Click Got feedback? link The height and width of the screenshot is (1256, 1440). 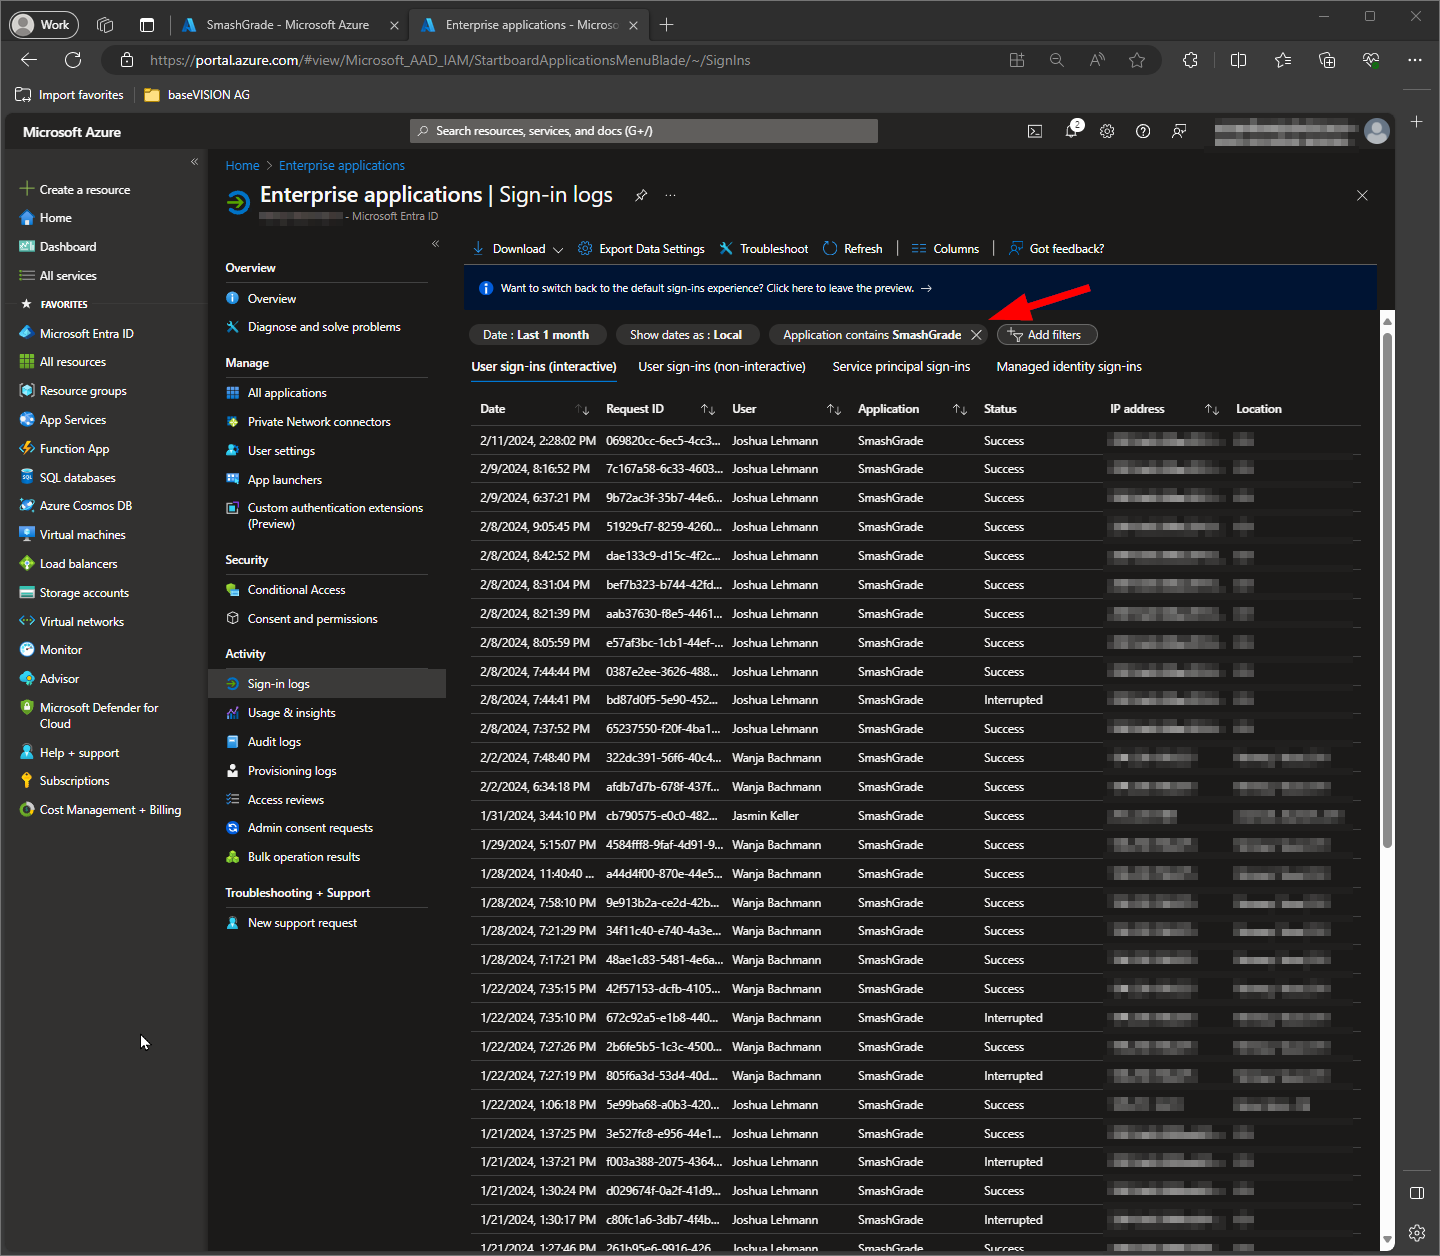pyautogui.click(x=1057, y=249)
